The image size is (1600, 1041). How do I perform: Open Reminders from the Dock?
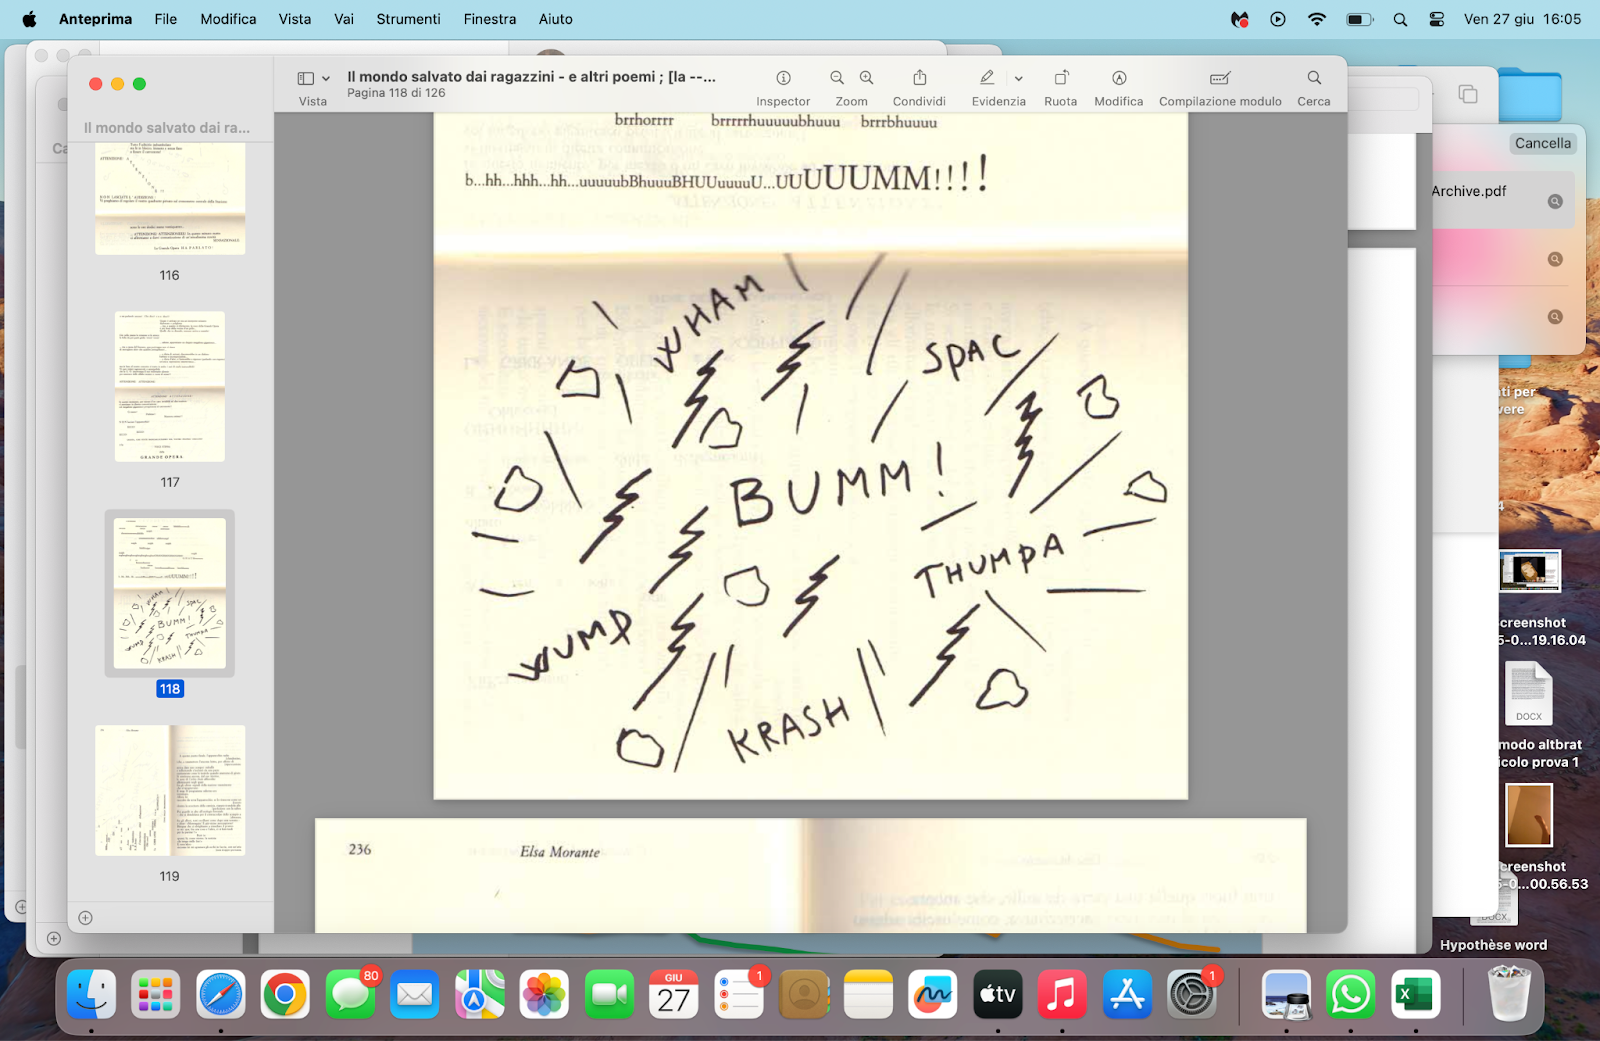[739, 995]
